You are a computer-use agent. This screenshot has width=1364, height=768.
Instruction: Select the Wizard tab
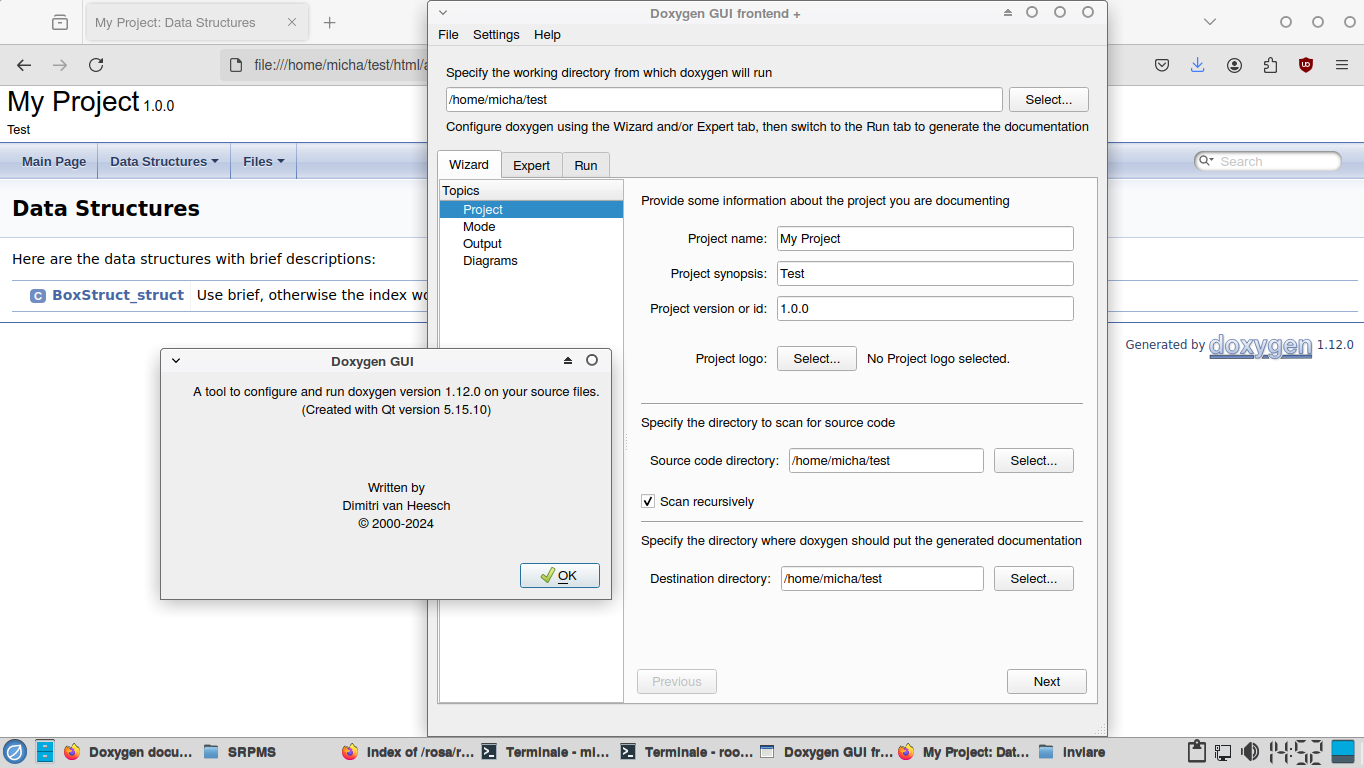tap(469, 165)
